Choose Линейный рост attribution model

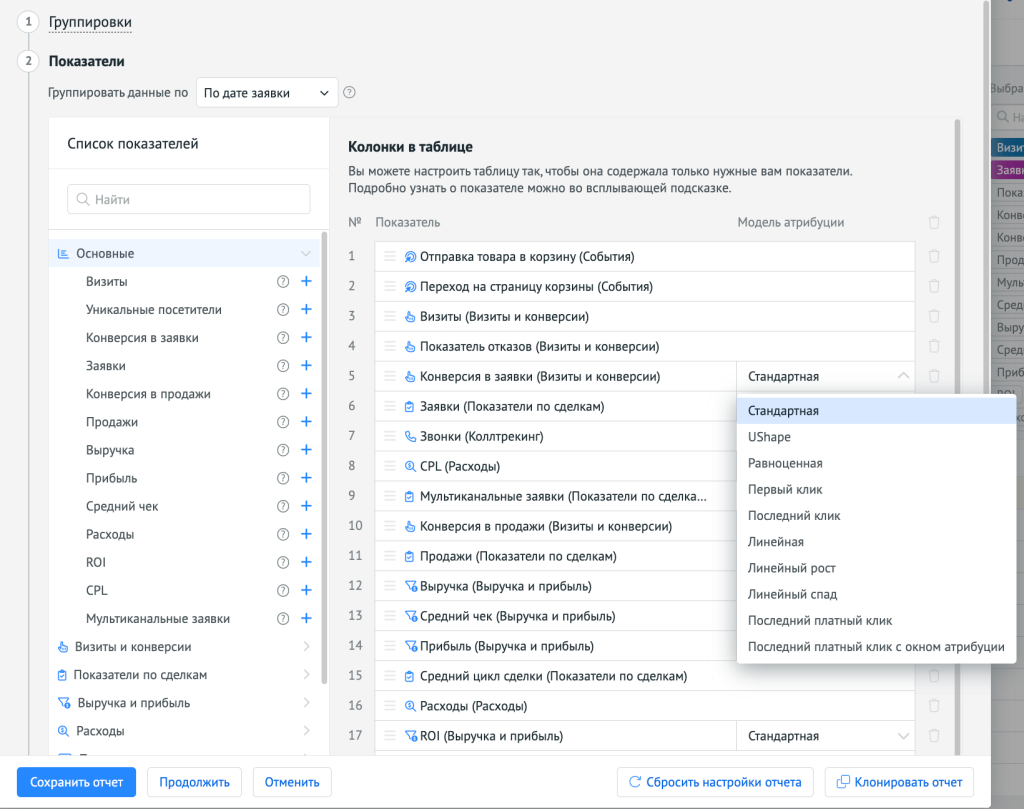coord(876,567)
